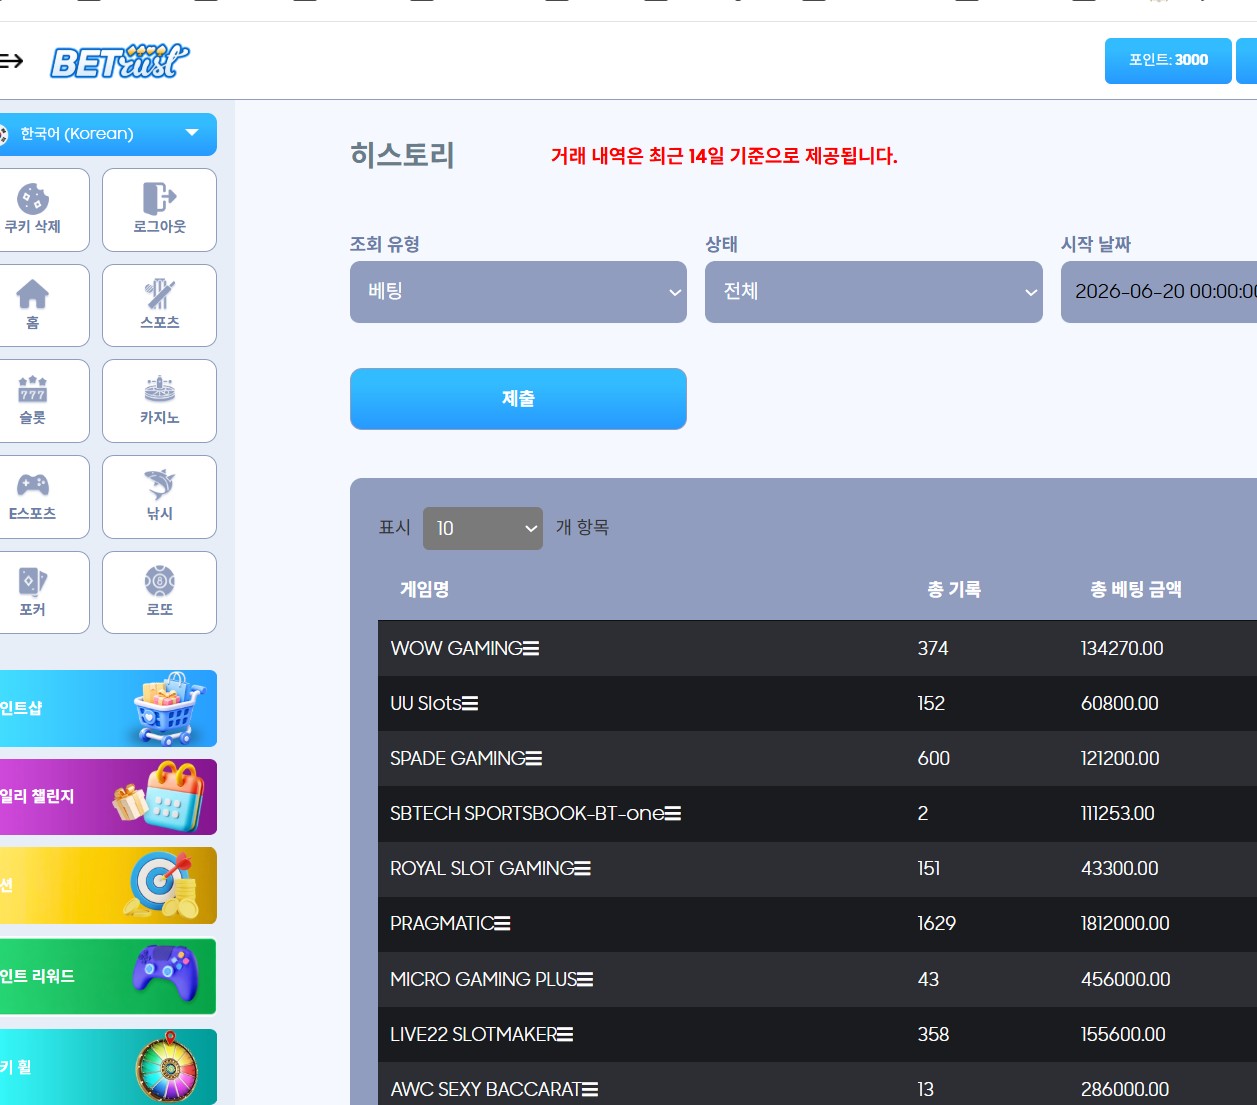Viewport: 1257px width, 1105px height.
Task: Open the lotto (로또) tile
Action: tap(160, 593)
